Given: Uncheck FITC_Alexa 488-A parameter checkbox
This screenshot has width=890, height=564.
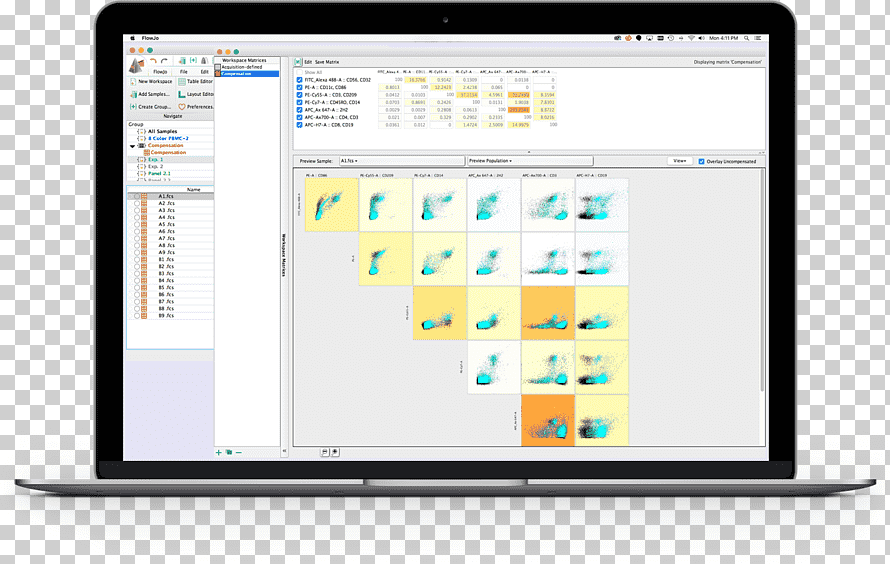Looking at the screenshot, I should tap(299, 80).
